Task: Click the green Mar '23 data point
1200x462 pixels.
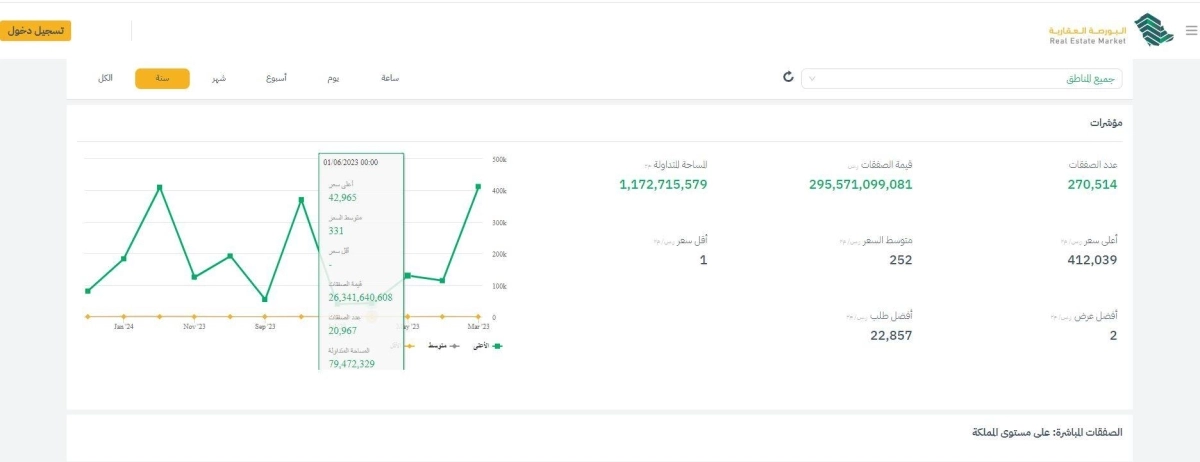Action: (478, 187)
